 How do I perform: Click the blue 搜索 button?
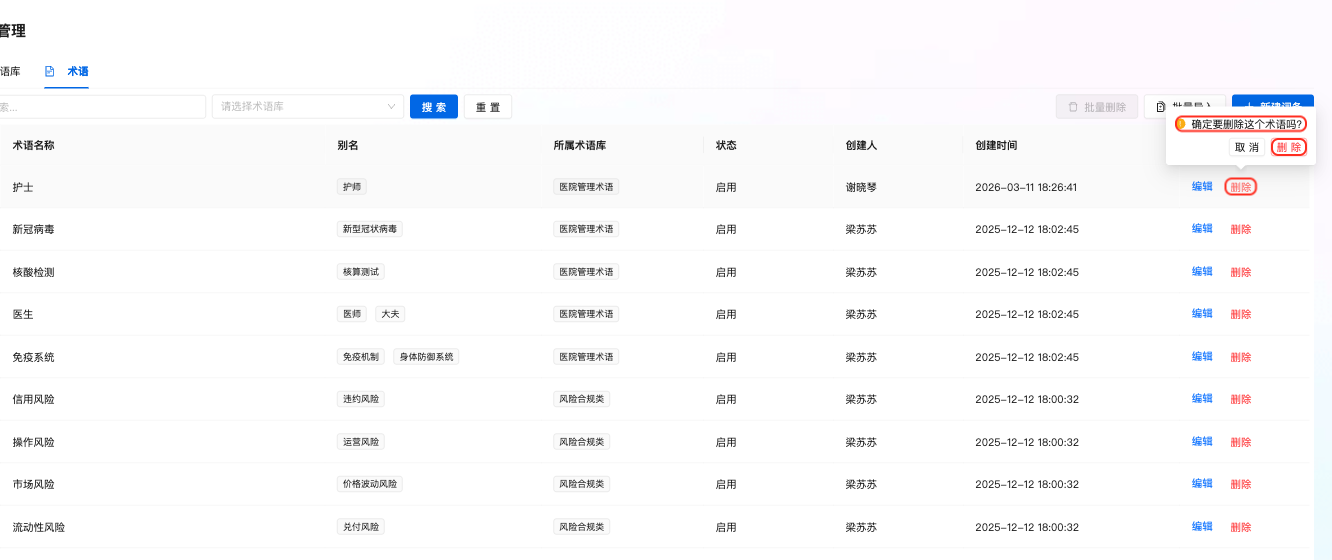434,107
